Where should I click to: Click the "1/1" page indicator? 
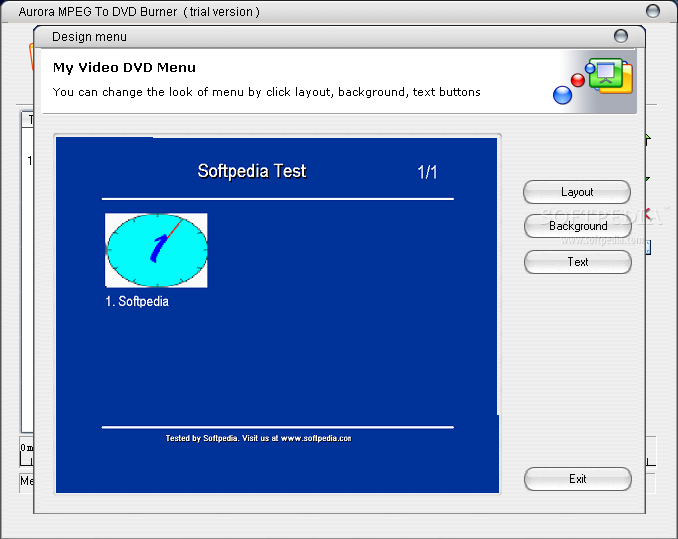(x=427, y=172)
